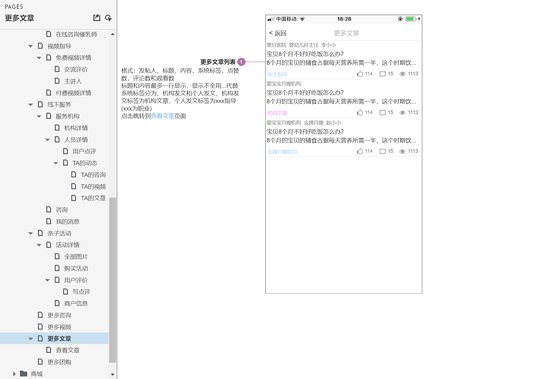Viewport: 550px width, 379px height.
Task: Open the 用户点评 page in the tree
Action: (84, 151)
